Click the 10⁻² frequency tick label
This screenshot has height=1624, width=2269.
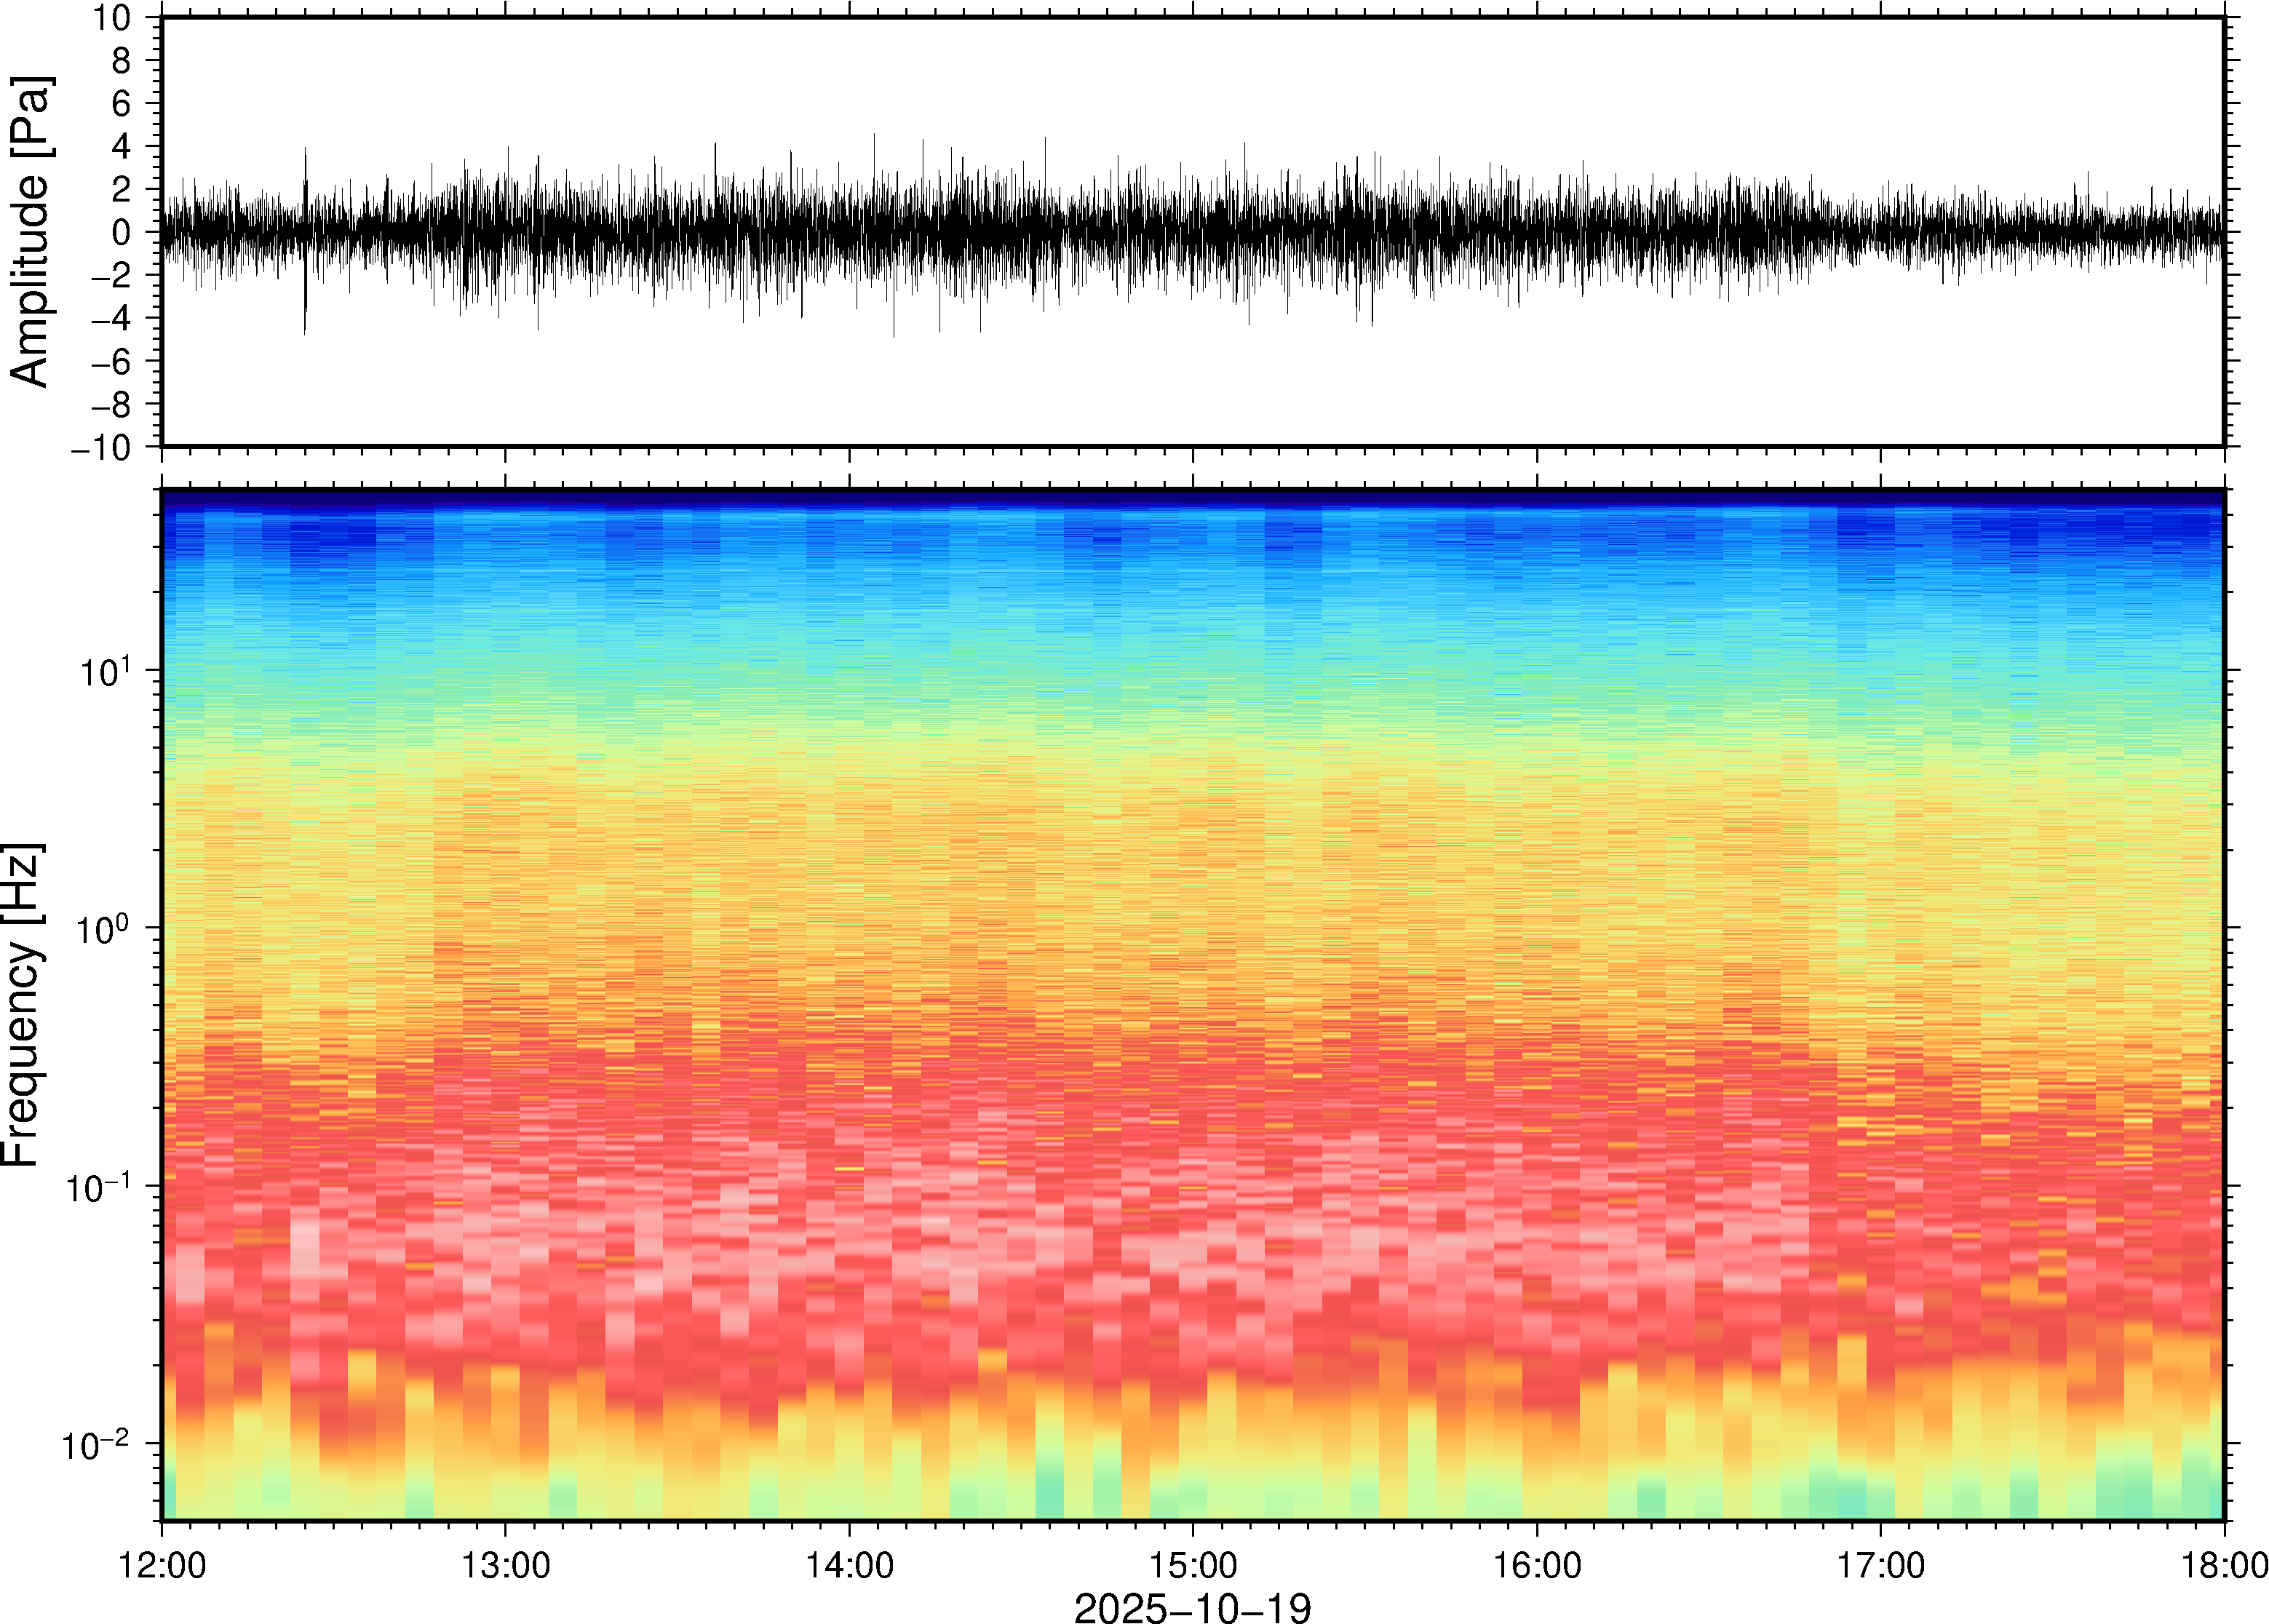(x=96, y=1445)
